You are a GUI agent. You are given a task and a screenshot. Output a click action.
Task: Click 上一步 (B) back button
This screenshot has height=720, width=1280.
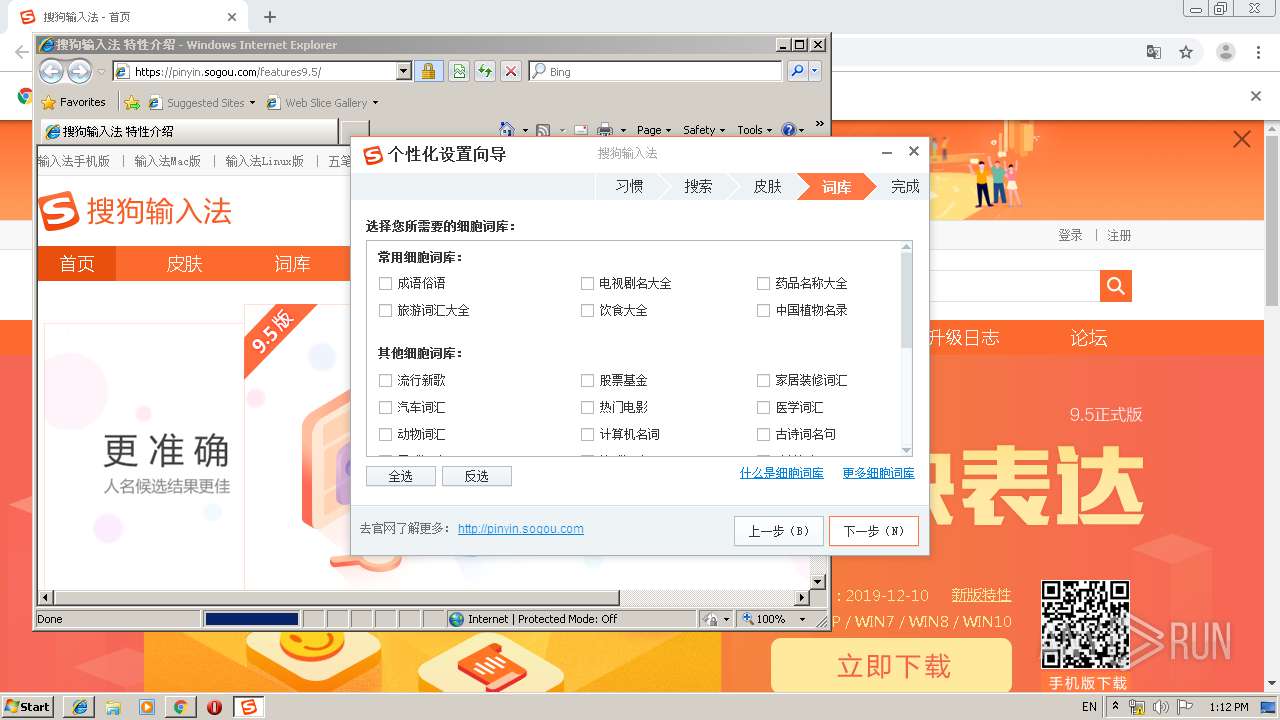click(778, 531)
